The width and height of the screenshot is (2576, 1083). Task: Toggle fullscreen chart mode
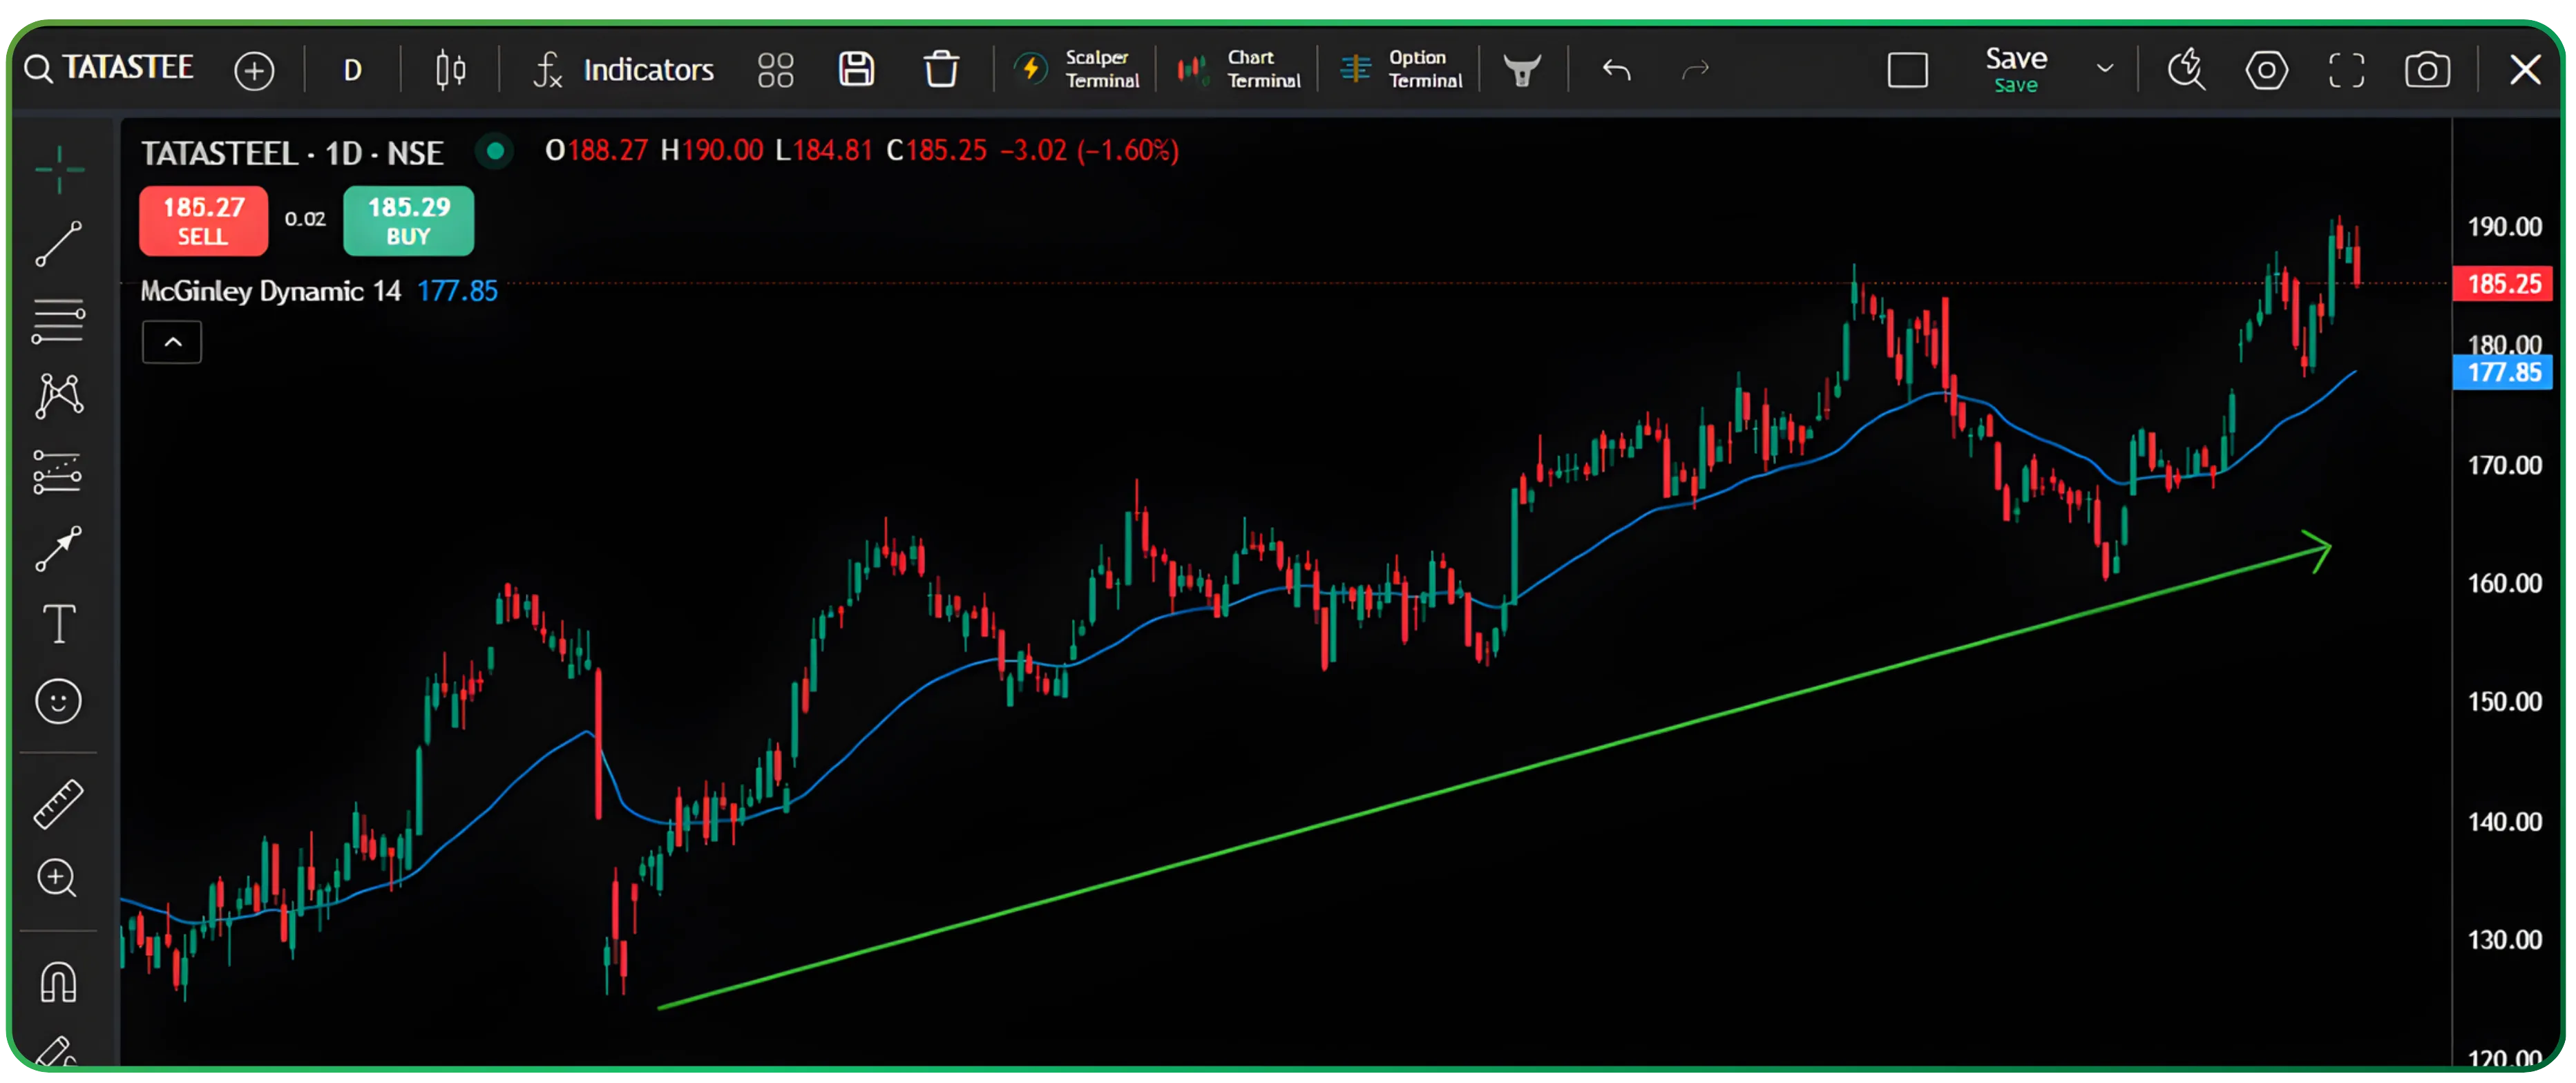(2346, 70)
